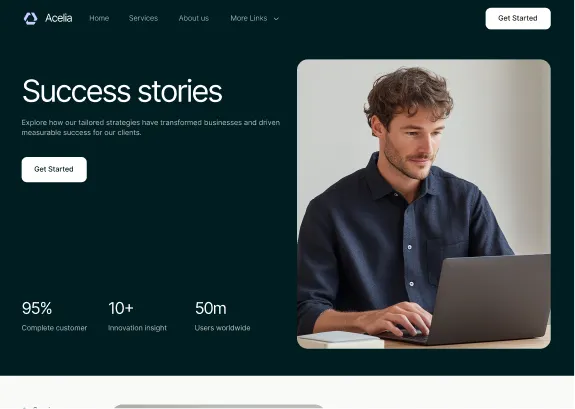
Task: Click the tailored strategies description paragraph
Action: [x=151, y=127]
